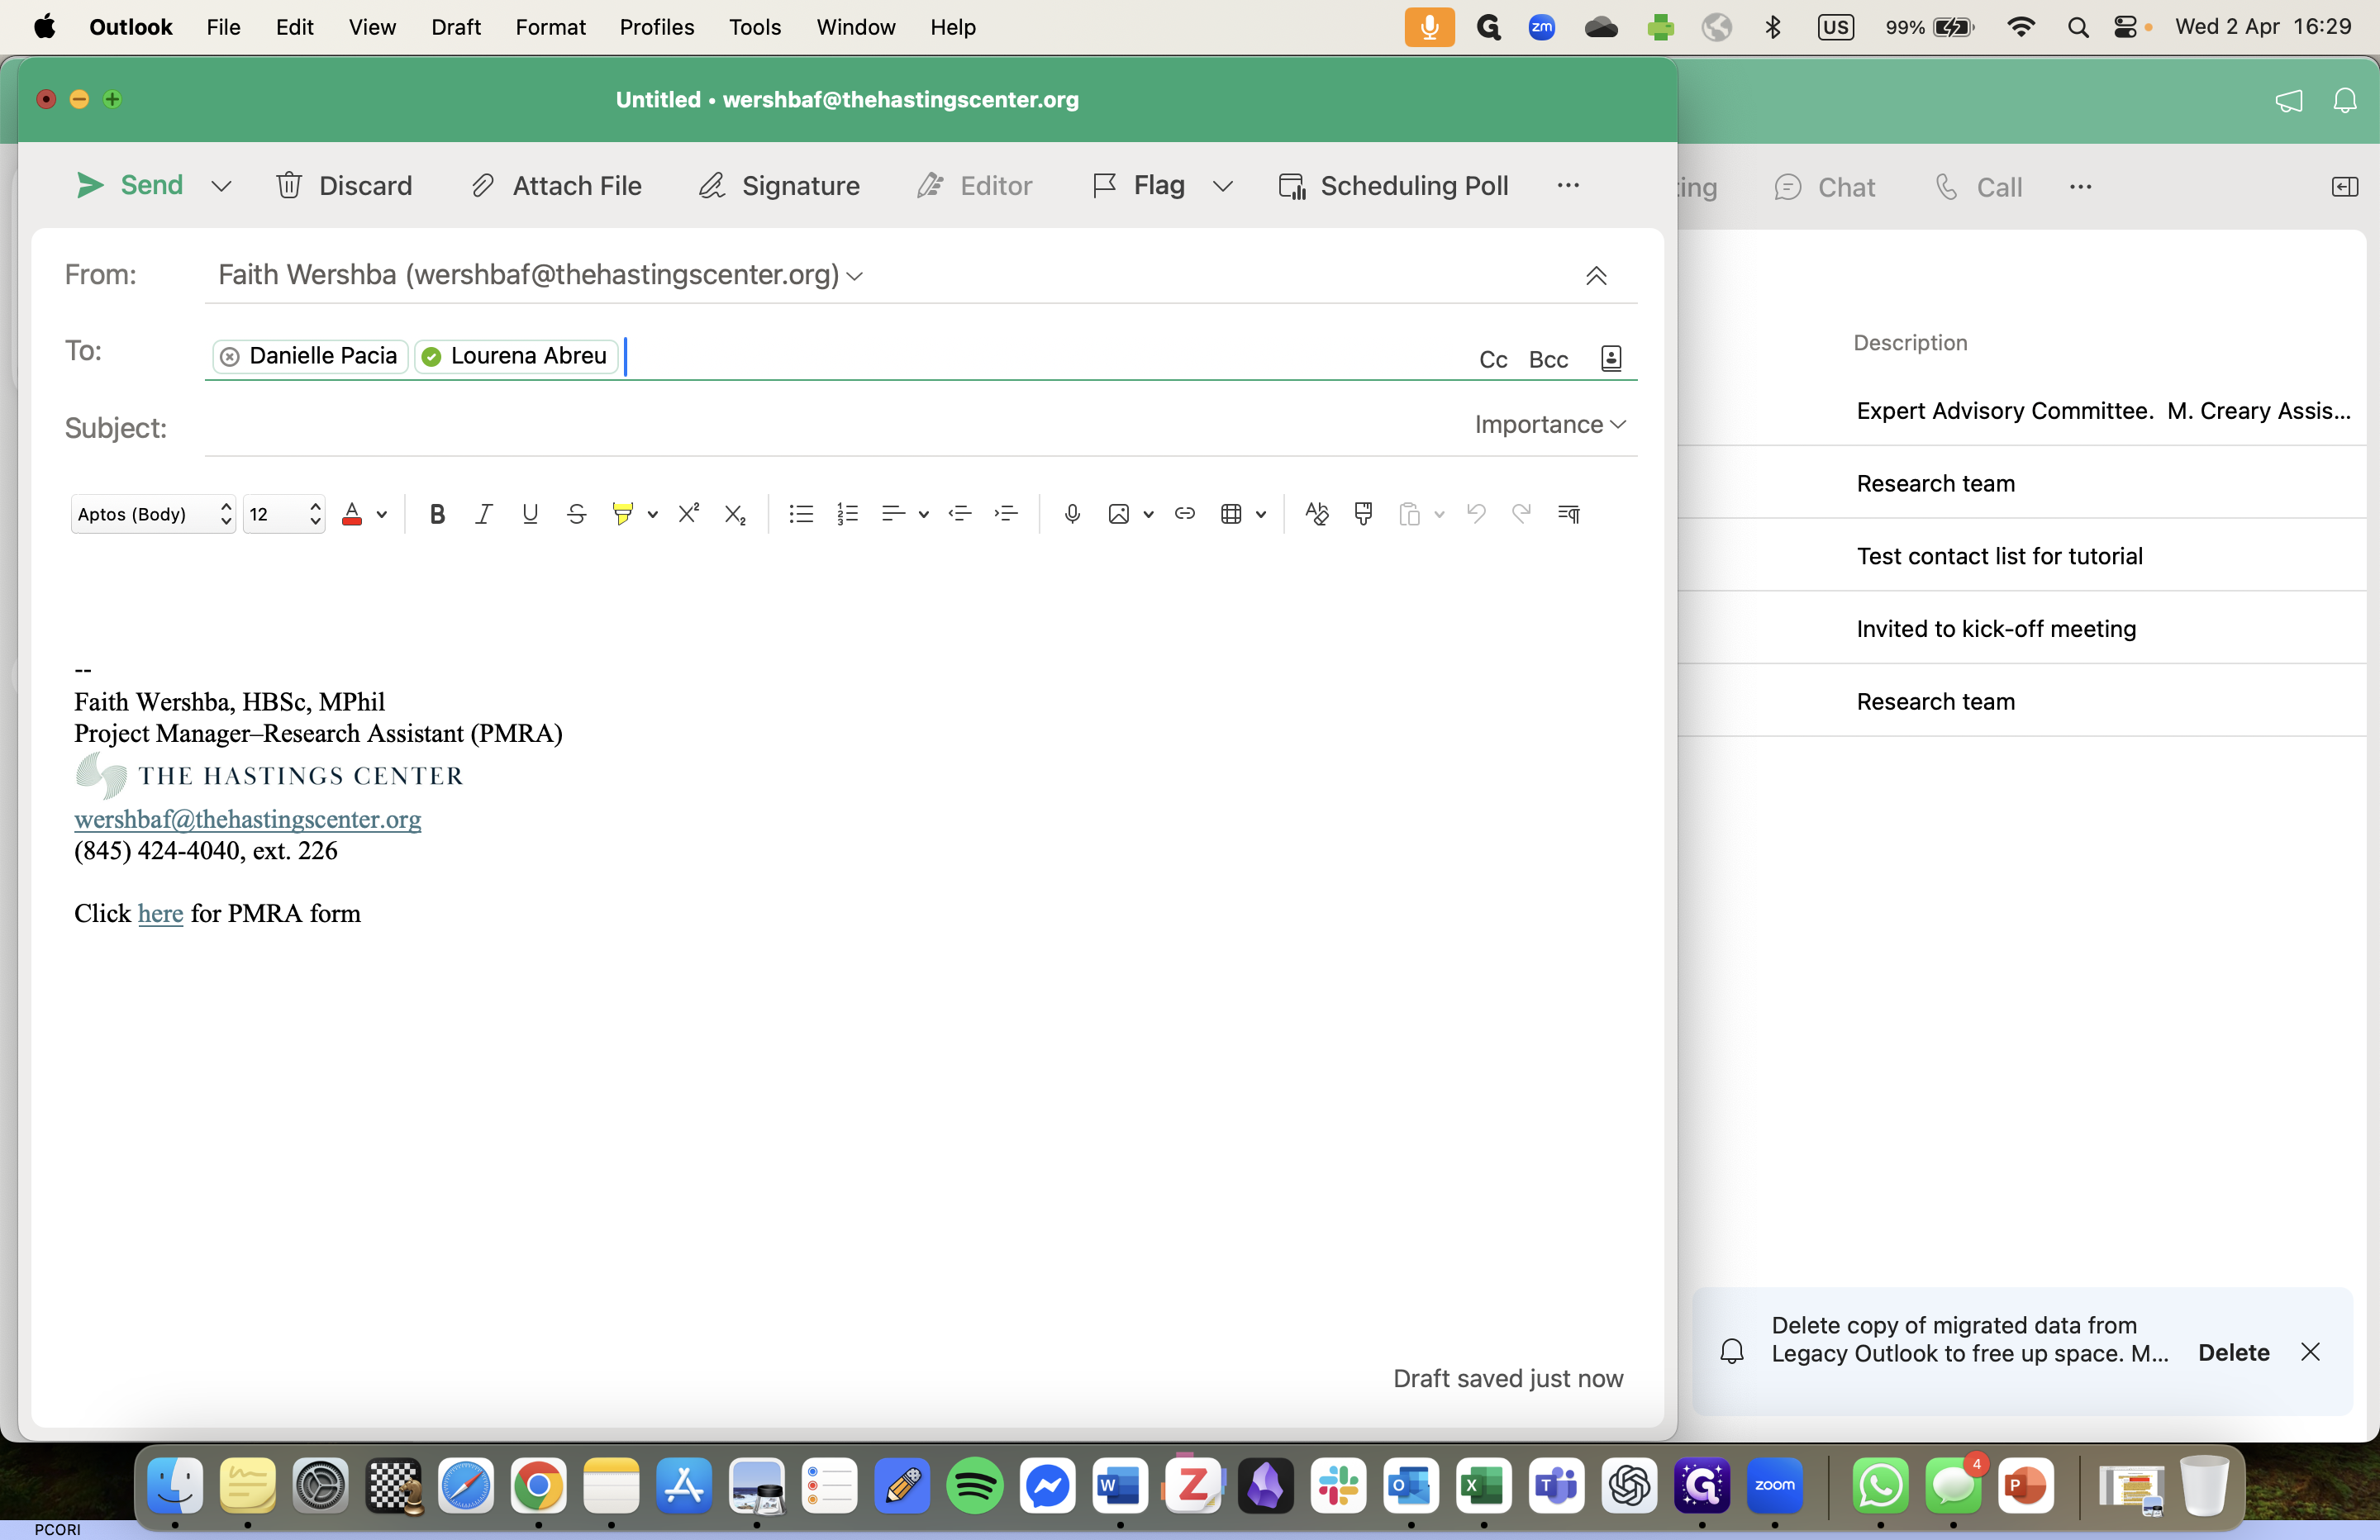Click into the Subject field
Image resolution: width=2380 pixels, height=1540 pixels.
point(830,427)
